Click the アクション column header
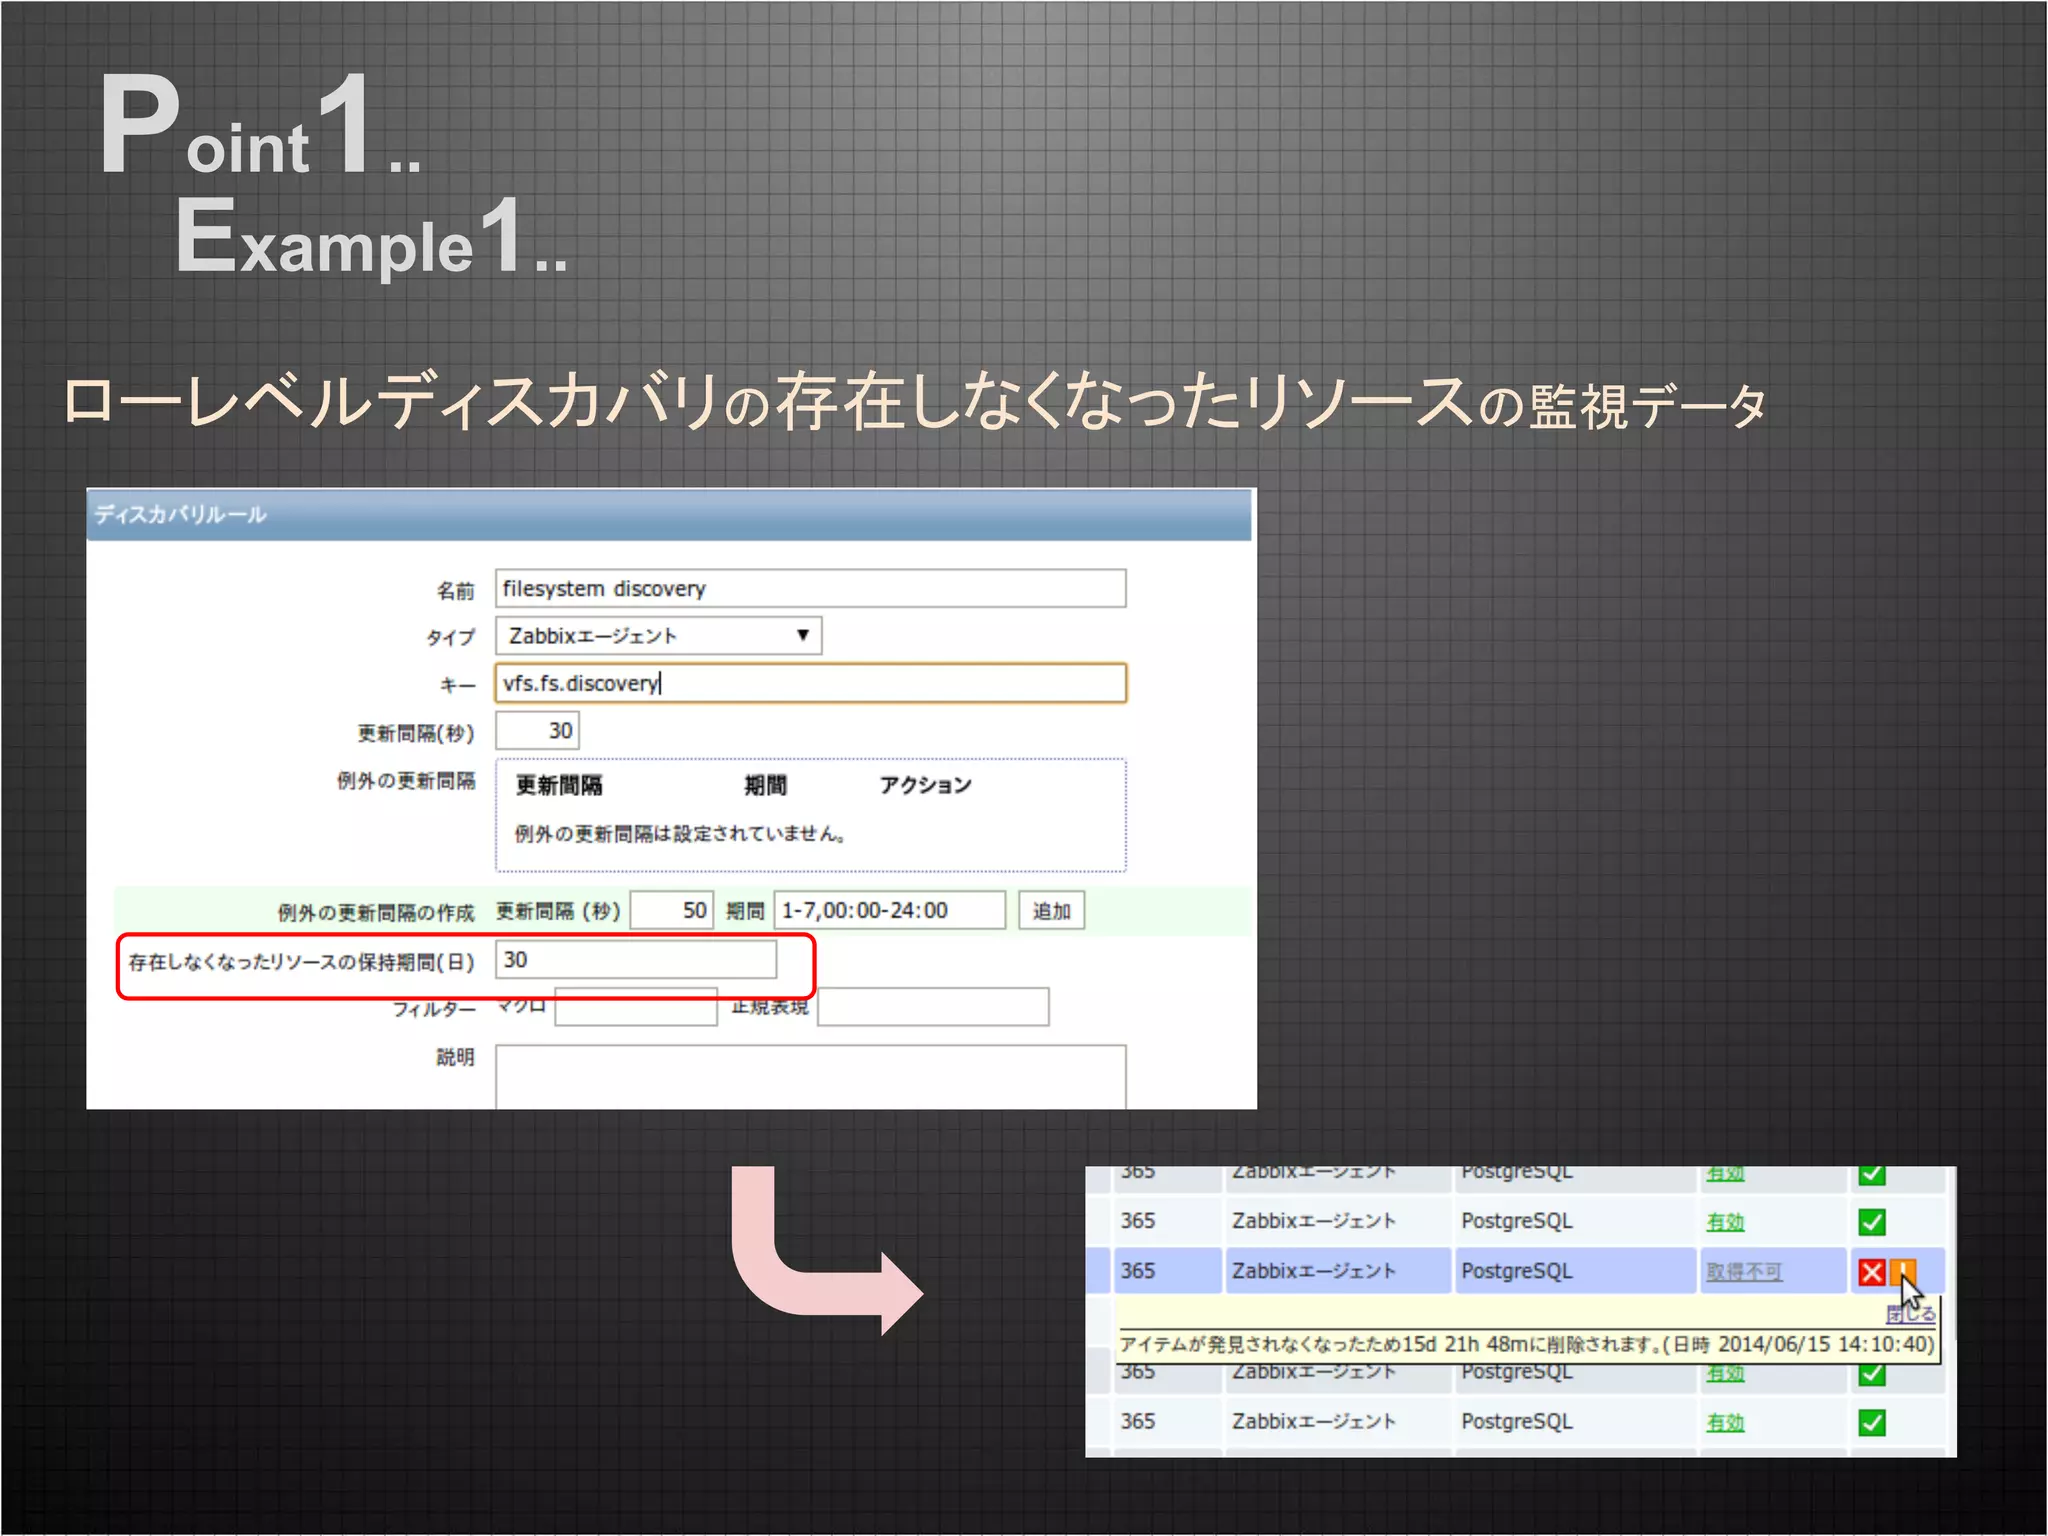This screenshot has width=2048, height=1536. coord(925,785)
